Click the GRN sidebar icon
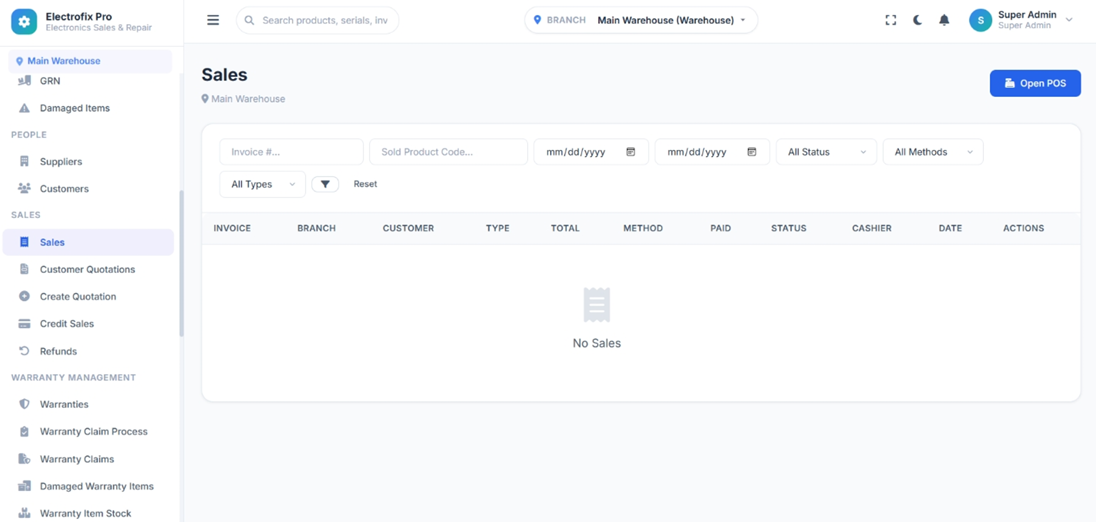 pyautogui.click(x=24, y=81)
